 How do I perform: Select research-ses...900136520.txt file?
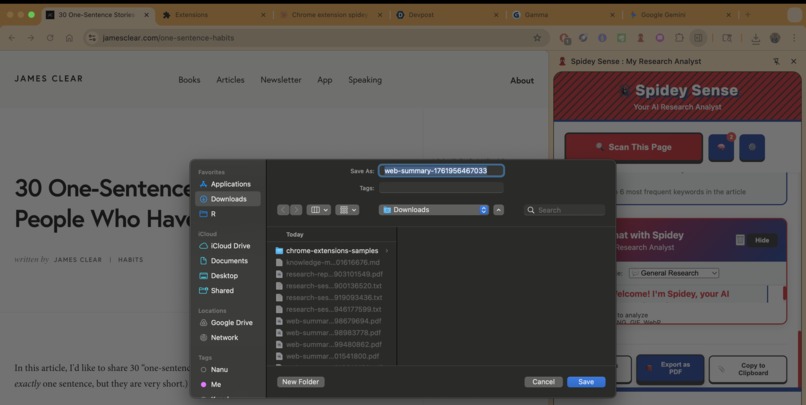pyautogui.click(x=332, y=286)
